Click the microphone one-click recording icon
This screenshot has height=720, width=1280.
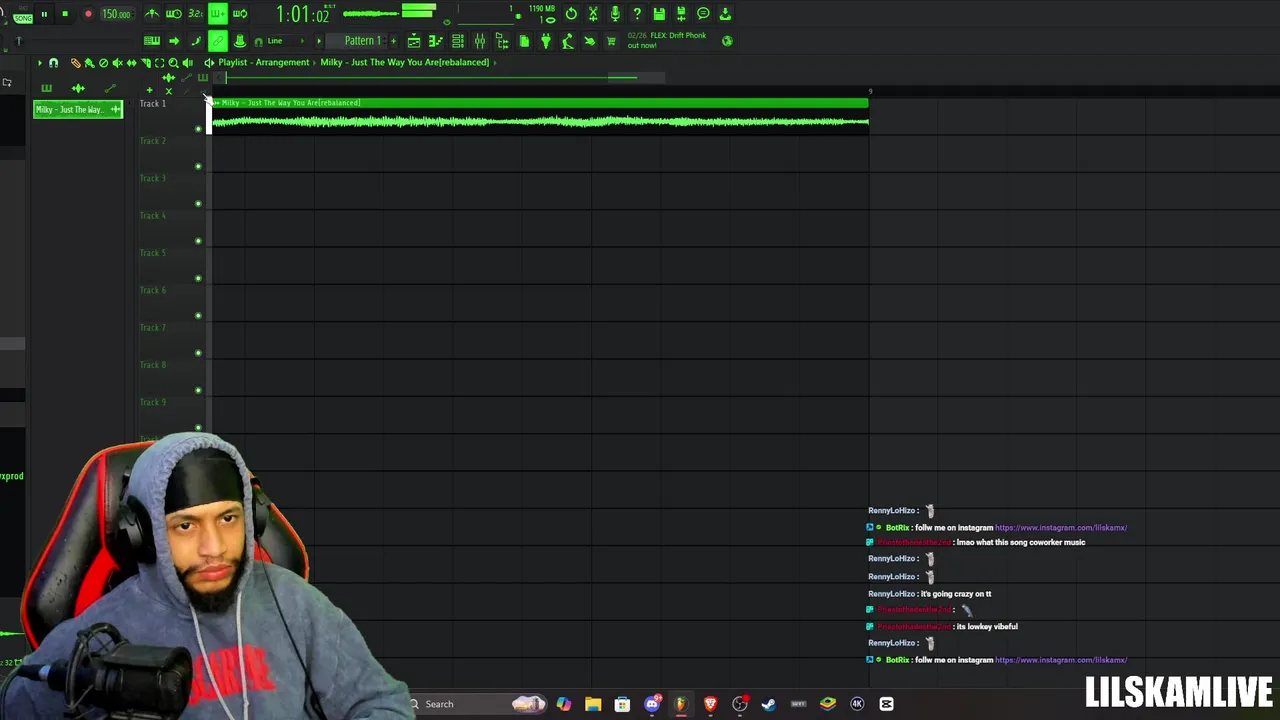tap(615, 14)
